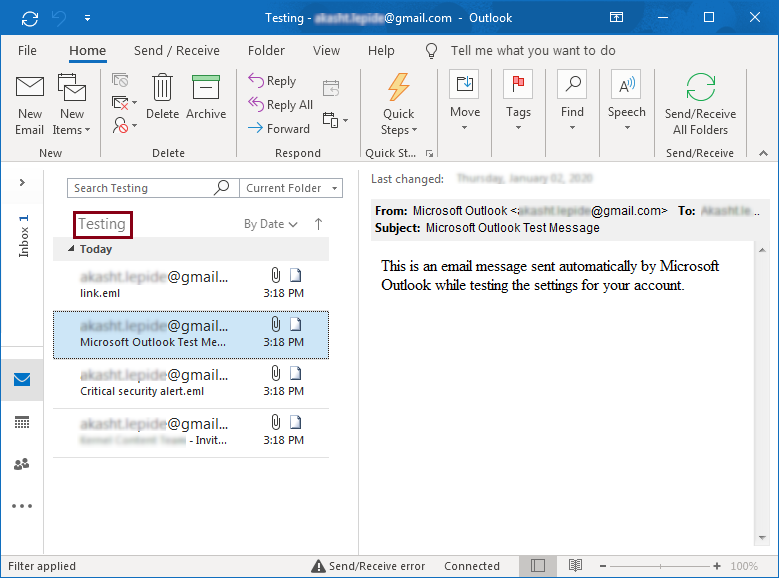Viewport: 779px width, 578px height.
Task: Click item type icon on Critical security alert.eml
Action: [x=296, y=373]
